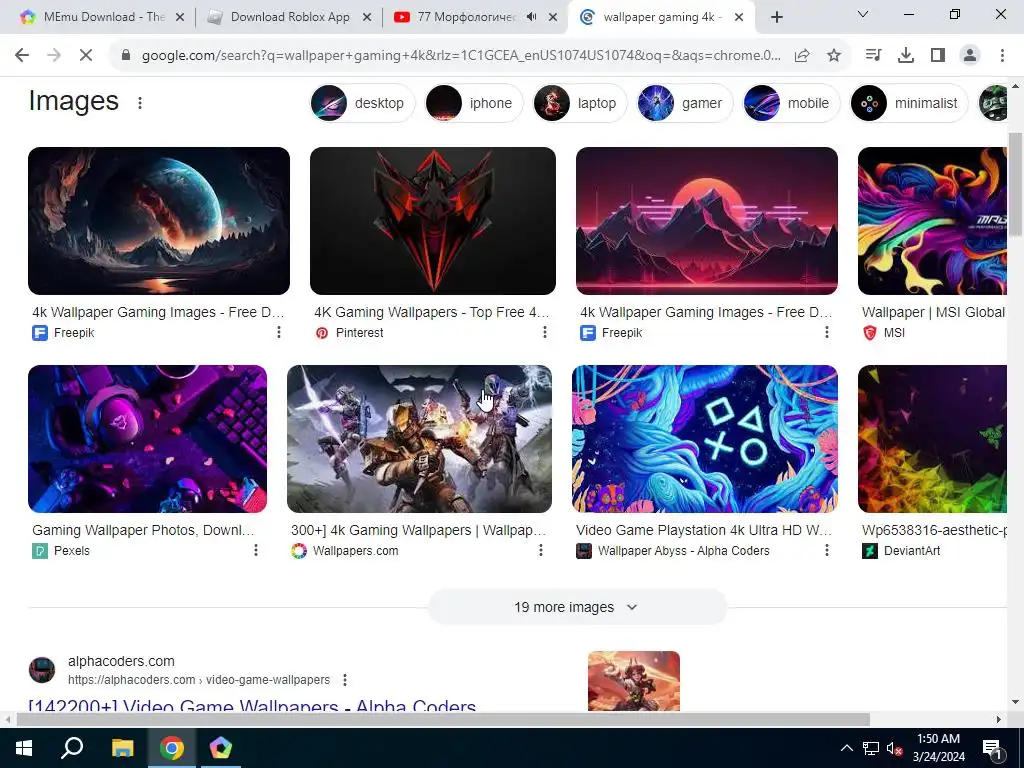The image size is (1024, 768).
Task: Toggle the Chrome side panel
Action: 938,56
